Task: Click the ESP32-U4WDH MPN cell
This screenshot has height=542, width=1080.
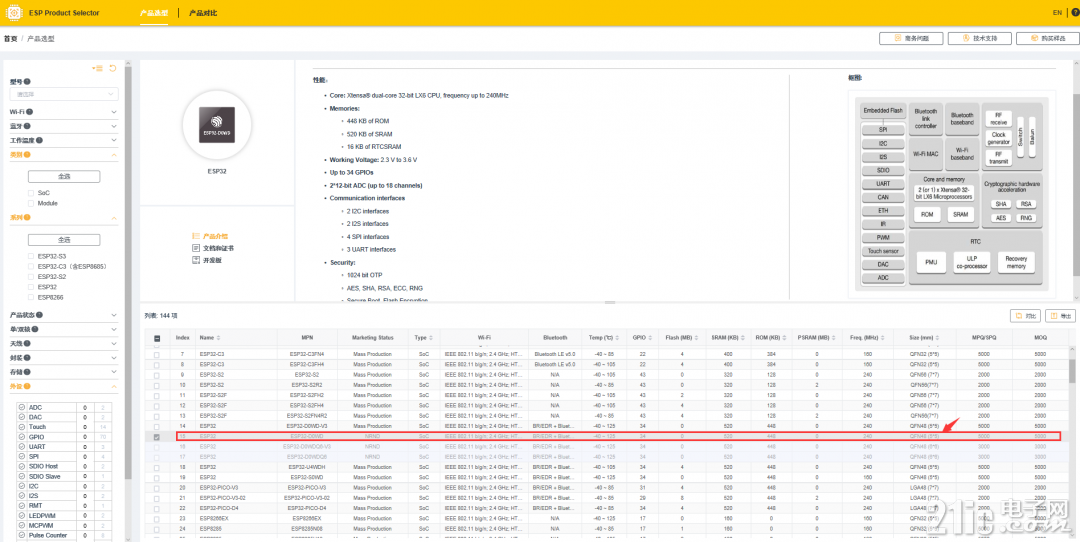Action: click(307, 467)
